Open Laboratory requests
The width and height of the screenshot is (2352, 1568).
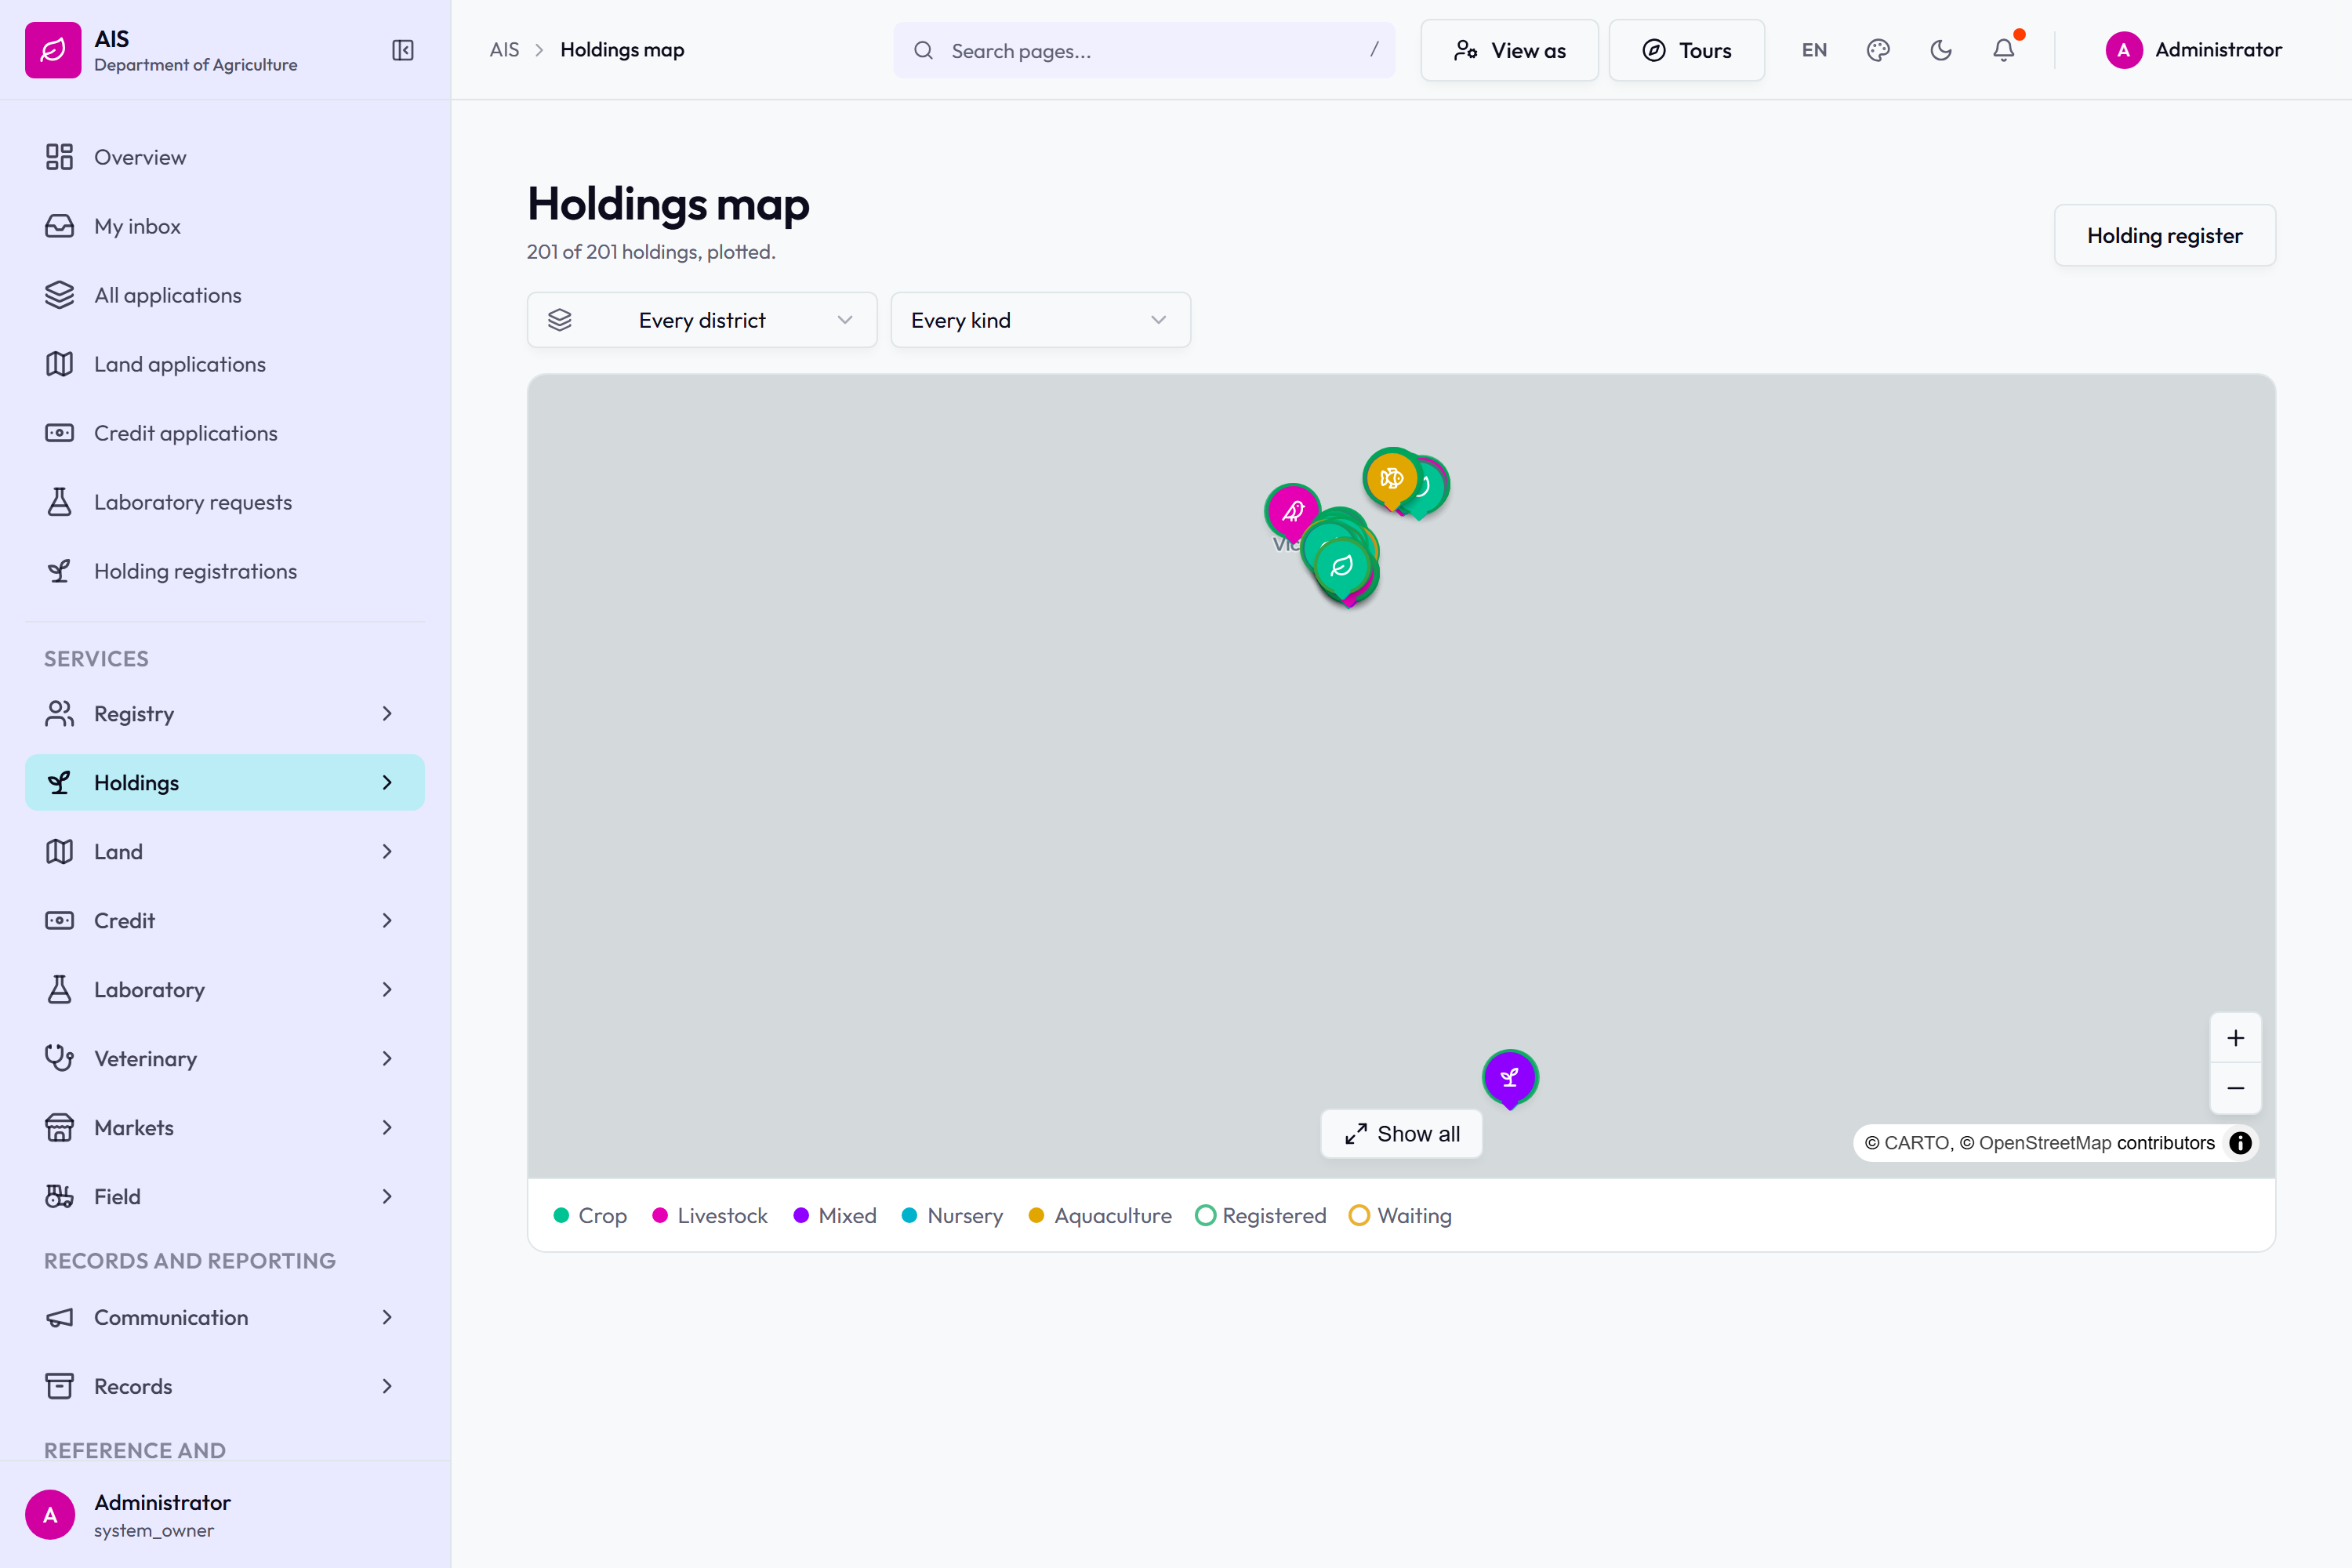click(x=225, y=502)
